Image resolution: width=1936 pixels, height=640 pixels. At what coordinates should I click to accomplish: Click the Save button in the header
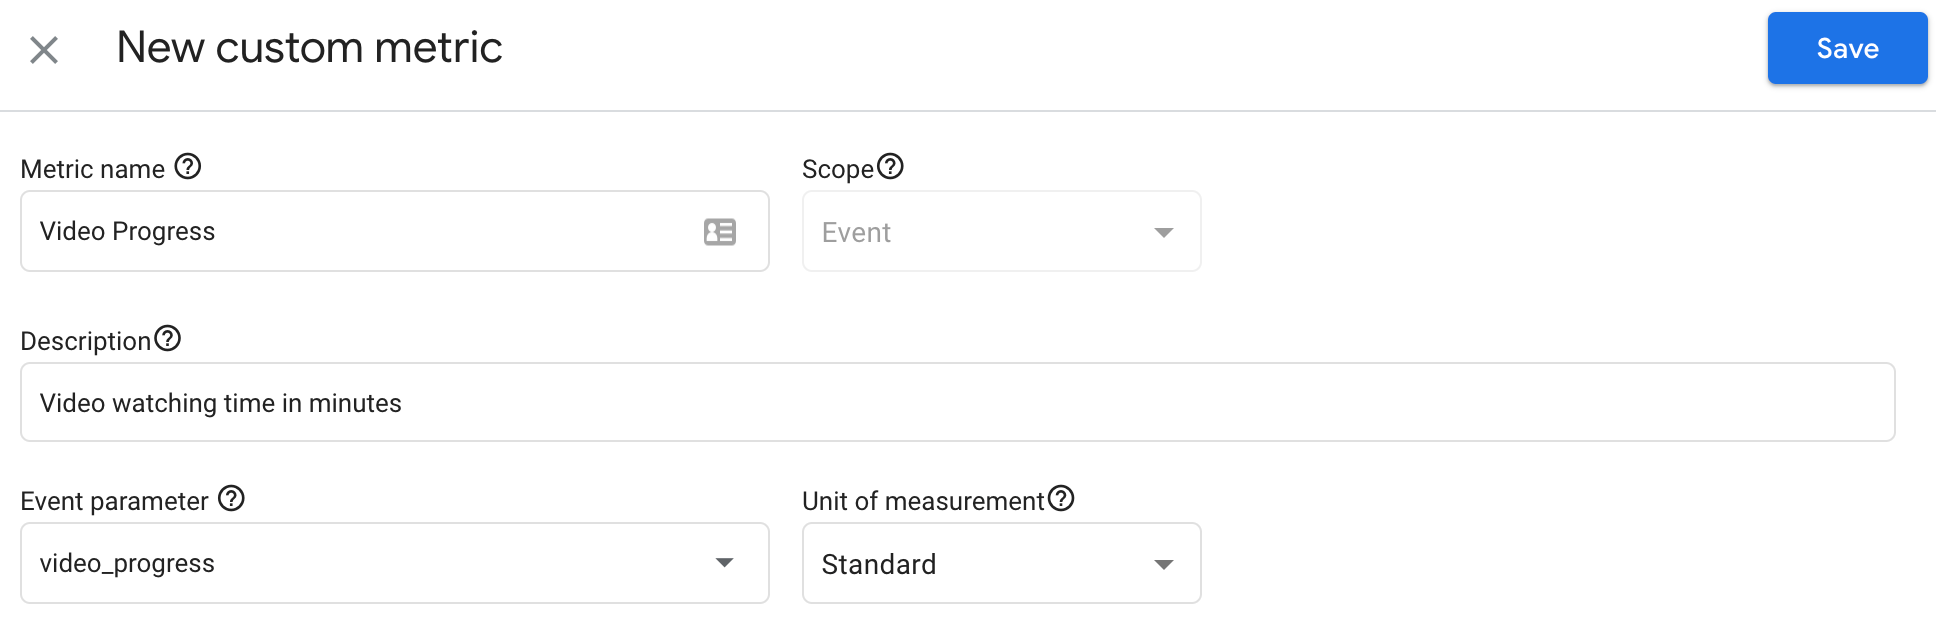[x=1847, y=47]
